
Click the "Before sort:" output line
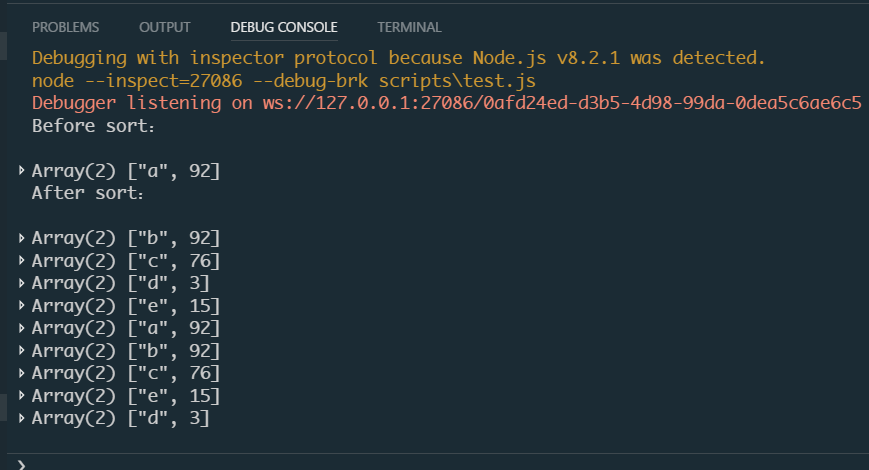(93, 126)
